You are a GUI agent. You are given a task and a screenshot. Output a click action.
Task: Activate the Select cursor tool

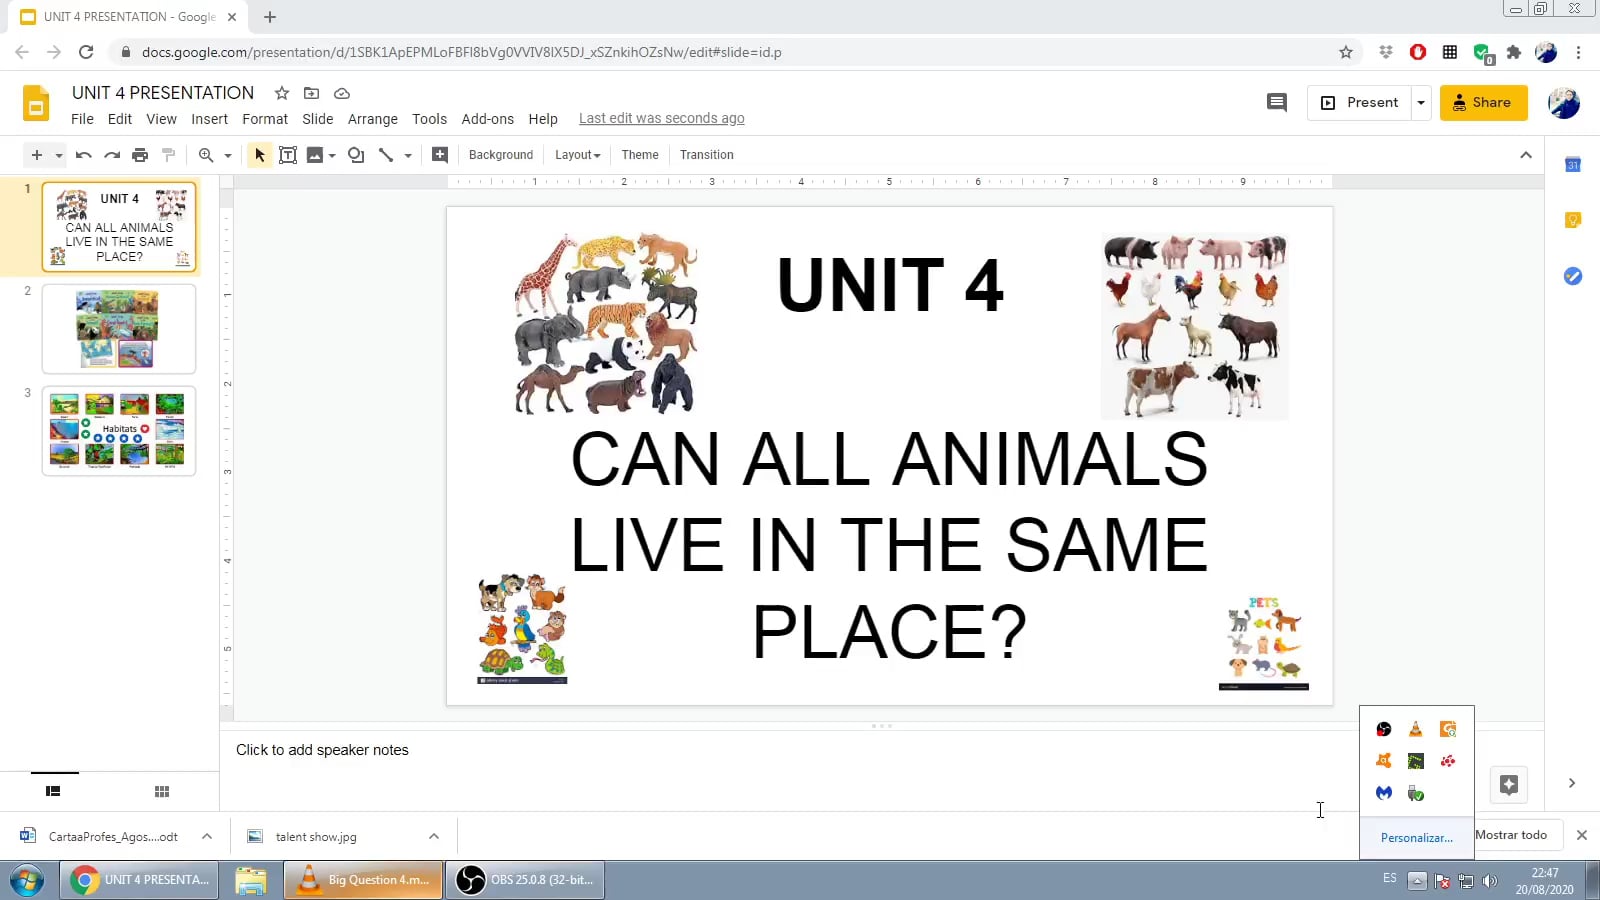[259, 155]
